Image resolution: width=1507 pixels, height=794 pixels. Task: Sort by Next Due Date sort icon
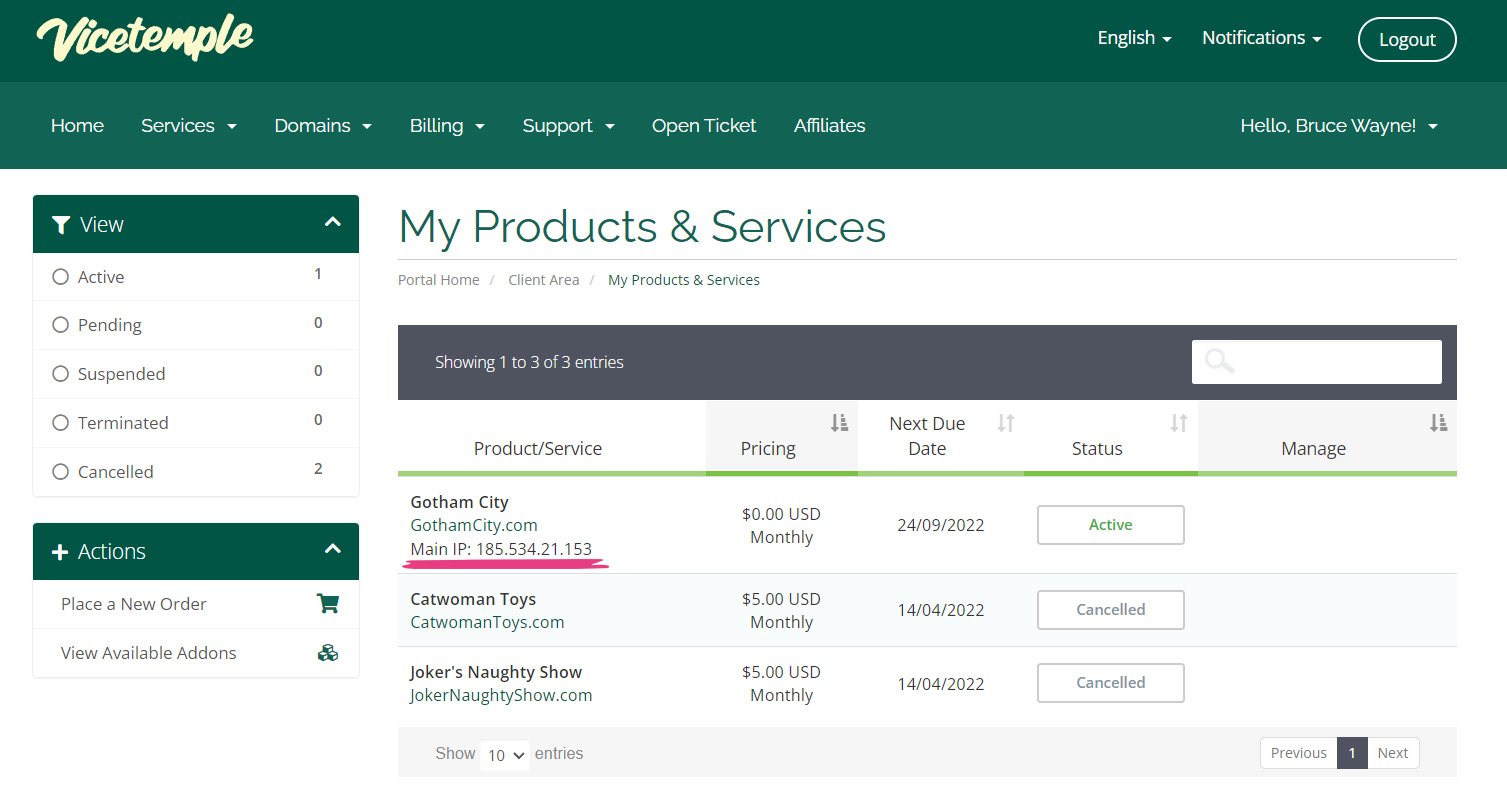pyautogui.click(x=1006, y=423)
